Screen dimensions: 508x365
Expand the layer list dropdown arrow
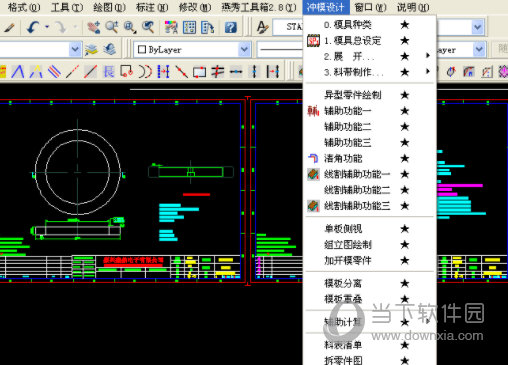(x=75, y=50)
